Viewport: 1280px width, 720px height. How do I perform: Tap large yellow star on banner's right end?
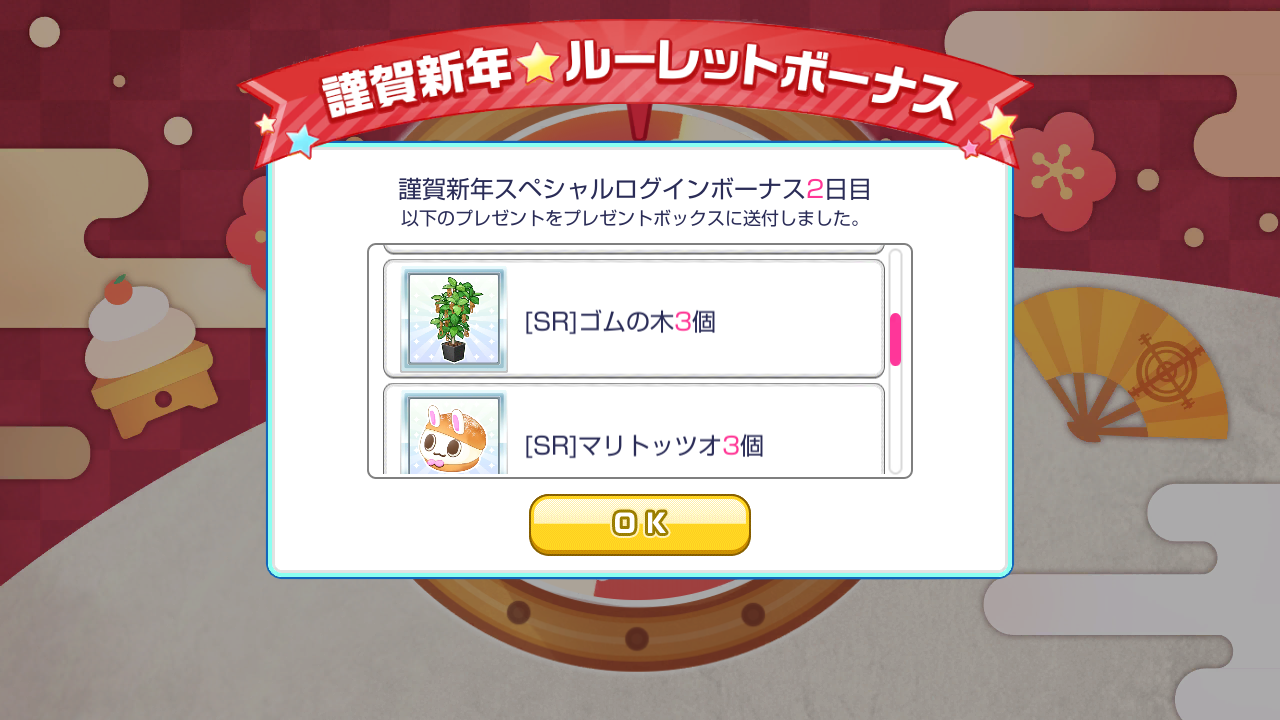point(998,124)
